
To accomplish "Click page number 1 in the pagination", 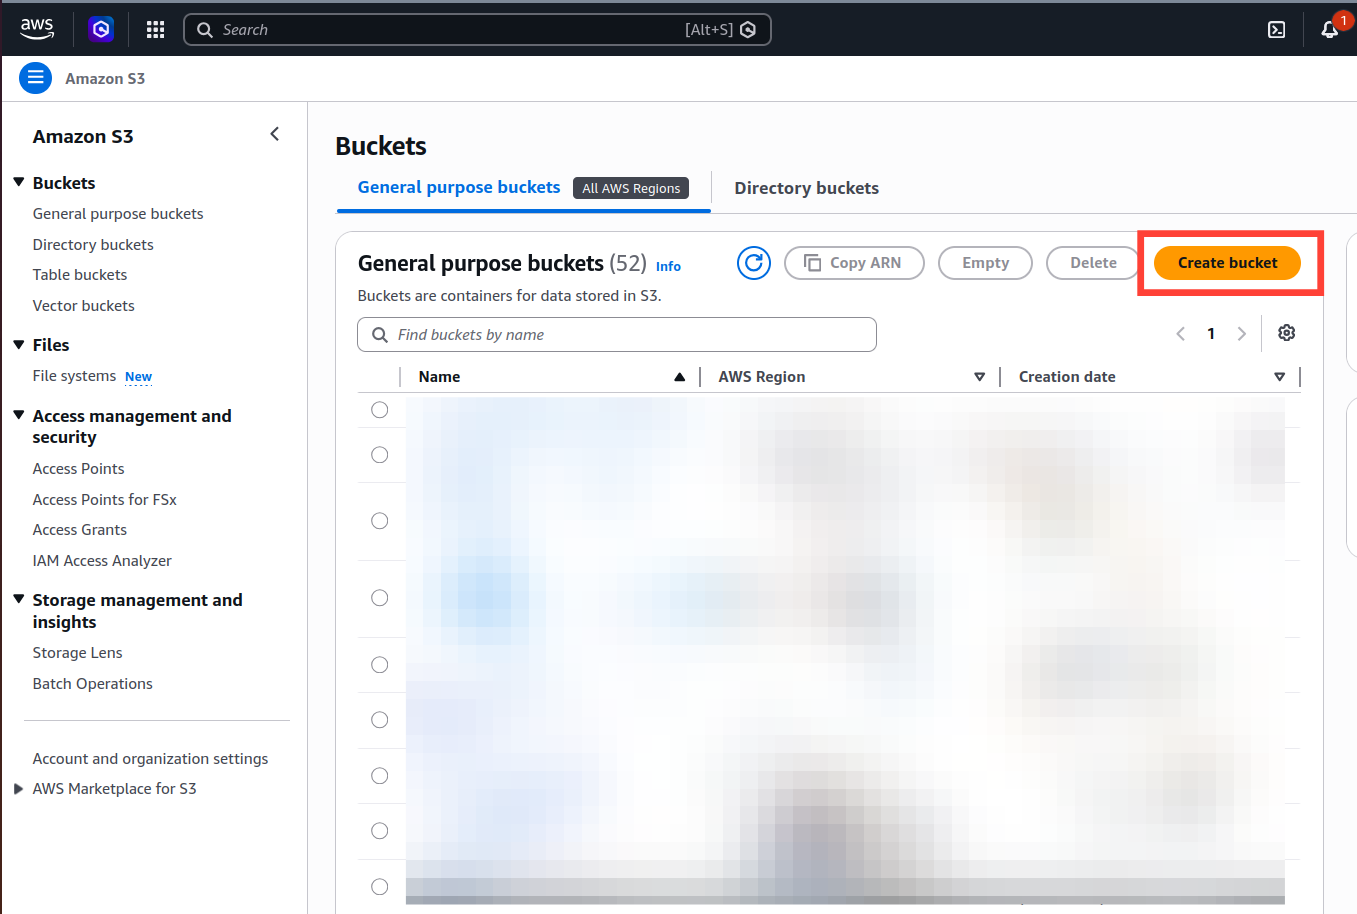I will [1211, 334].
